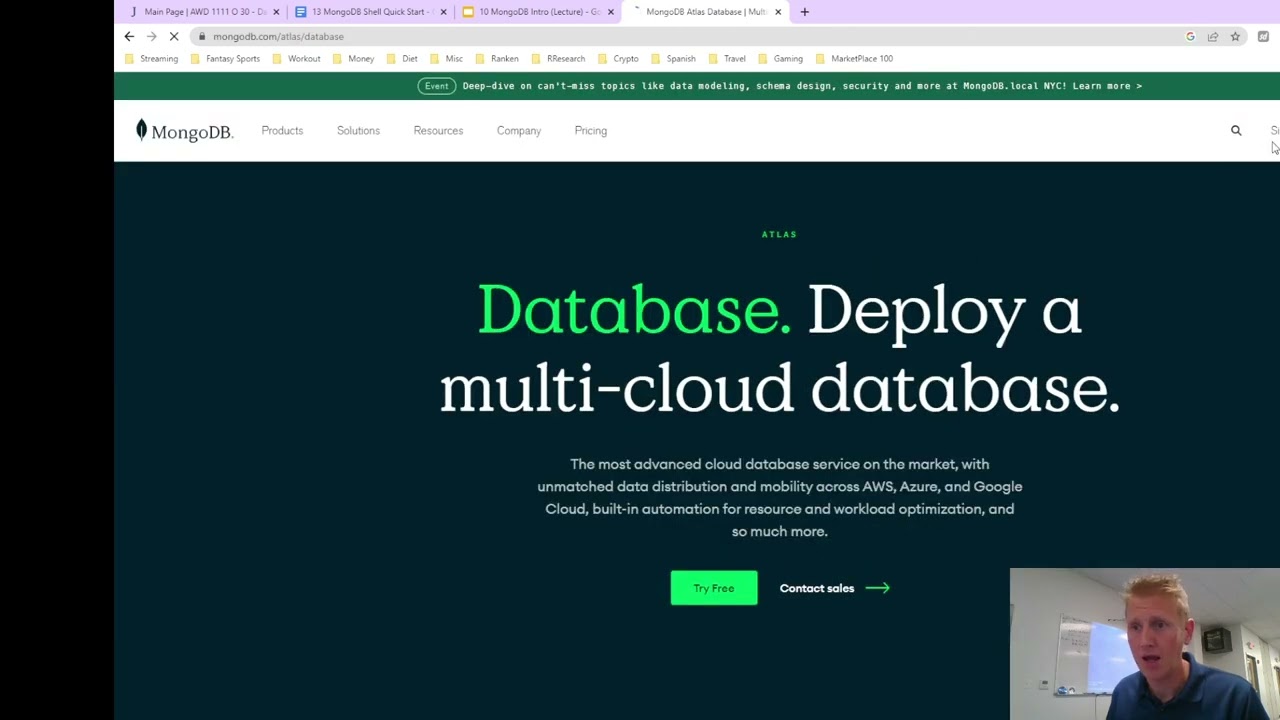Go to the Pricing page
Image resolution: width=1280 pixels, height=720 pixels.
pyautogui.click(x=591, y=130)
